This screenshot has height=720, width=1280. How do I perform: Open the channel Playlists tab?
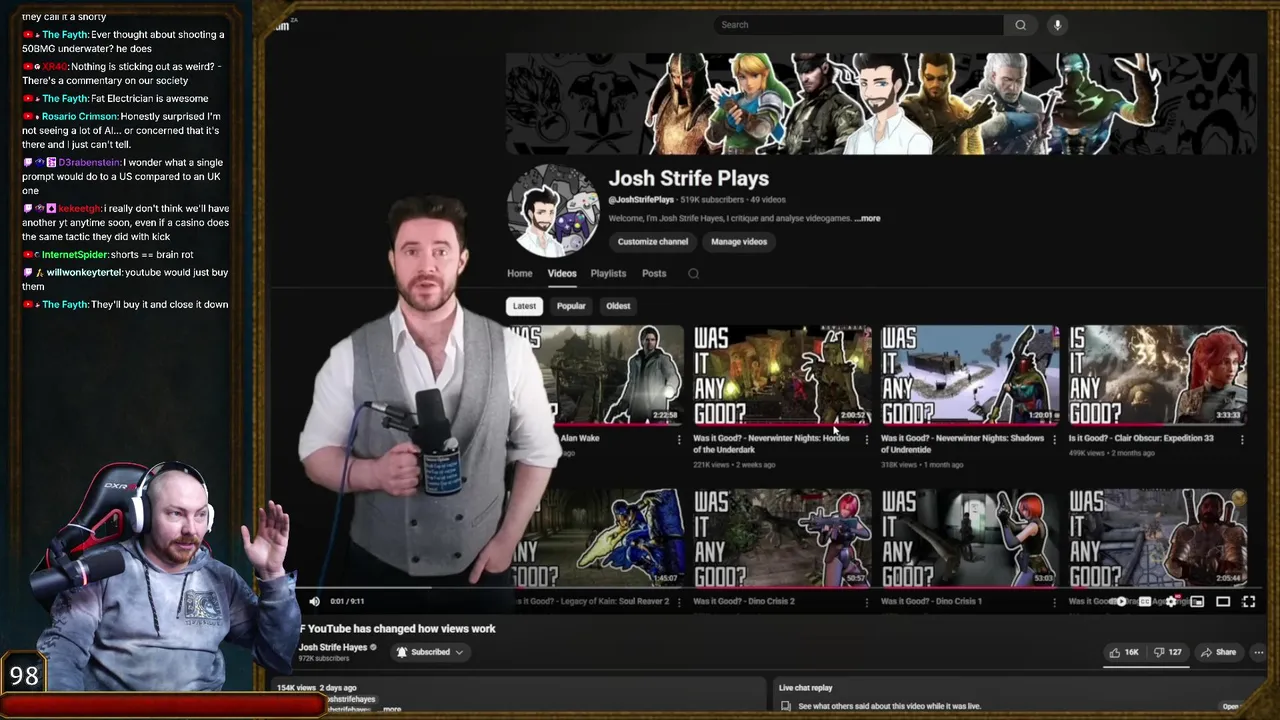pos(608,273)
